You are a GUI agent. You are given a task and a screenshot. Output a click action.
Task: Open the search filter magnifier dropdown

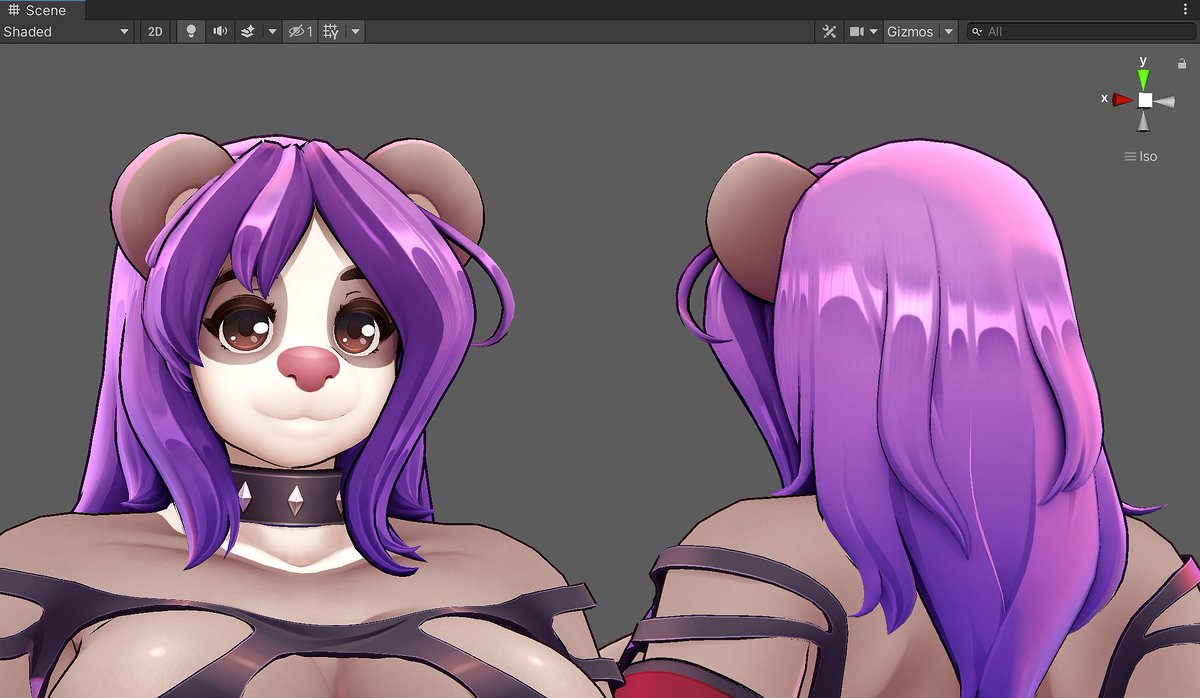[x=977, y=32]
